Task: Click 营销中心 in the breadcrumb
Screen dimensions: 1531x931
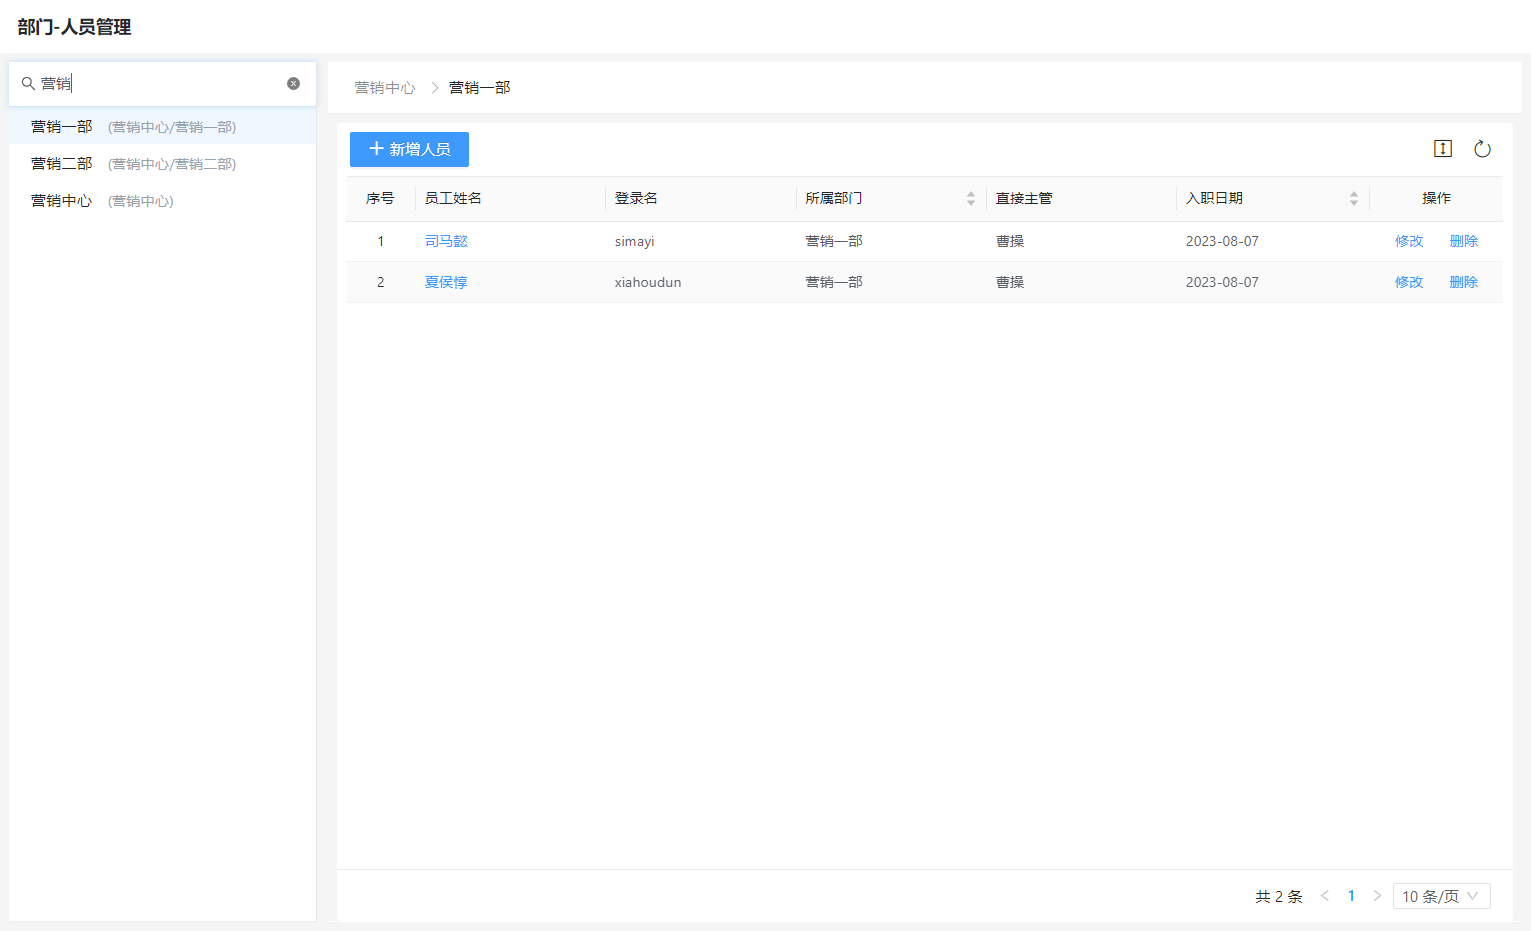Action: coord(385,88)
